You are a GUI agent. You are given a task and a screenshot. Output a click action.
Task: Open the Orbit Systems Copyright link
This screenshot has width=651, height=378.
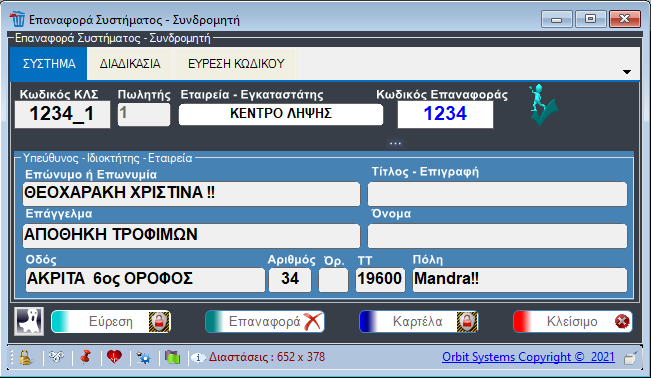(528, 357)
